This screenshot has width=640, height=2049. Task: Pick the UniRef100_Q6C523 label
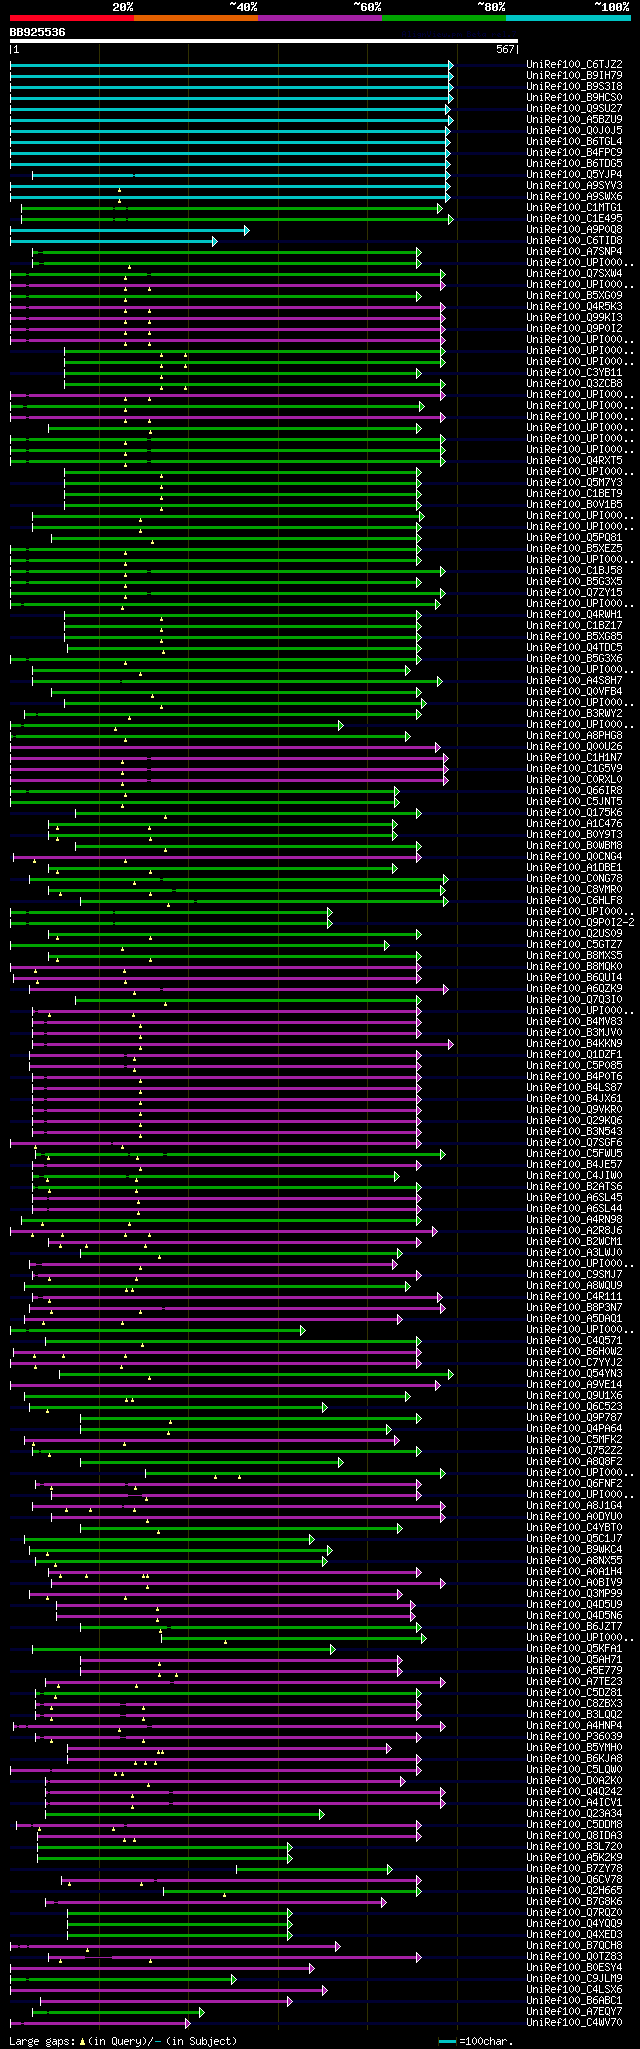(574, 1407)
